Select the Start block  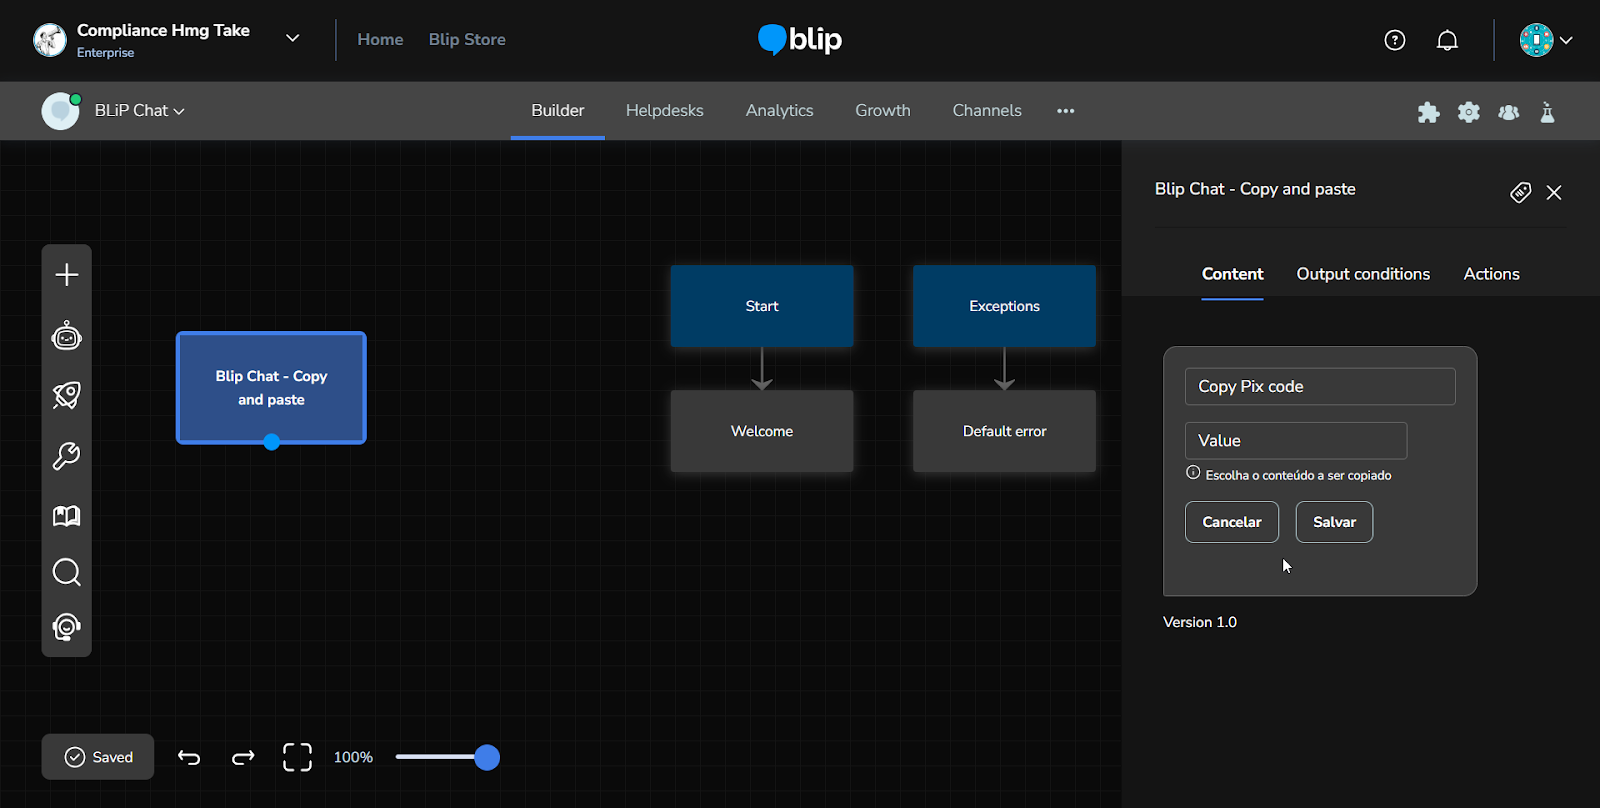coord(762,306)
